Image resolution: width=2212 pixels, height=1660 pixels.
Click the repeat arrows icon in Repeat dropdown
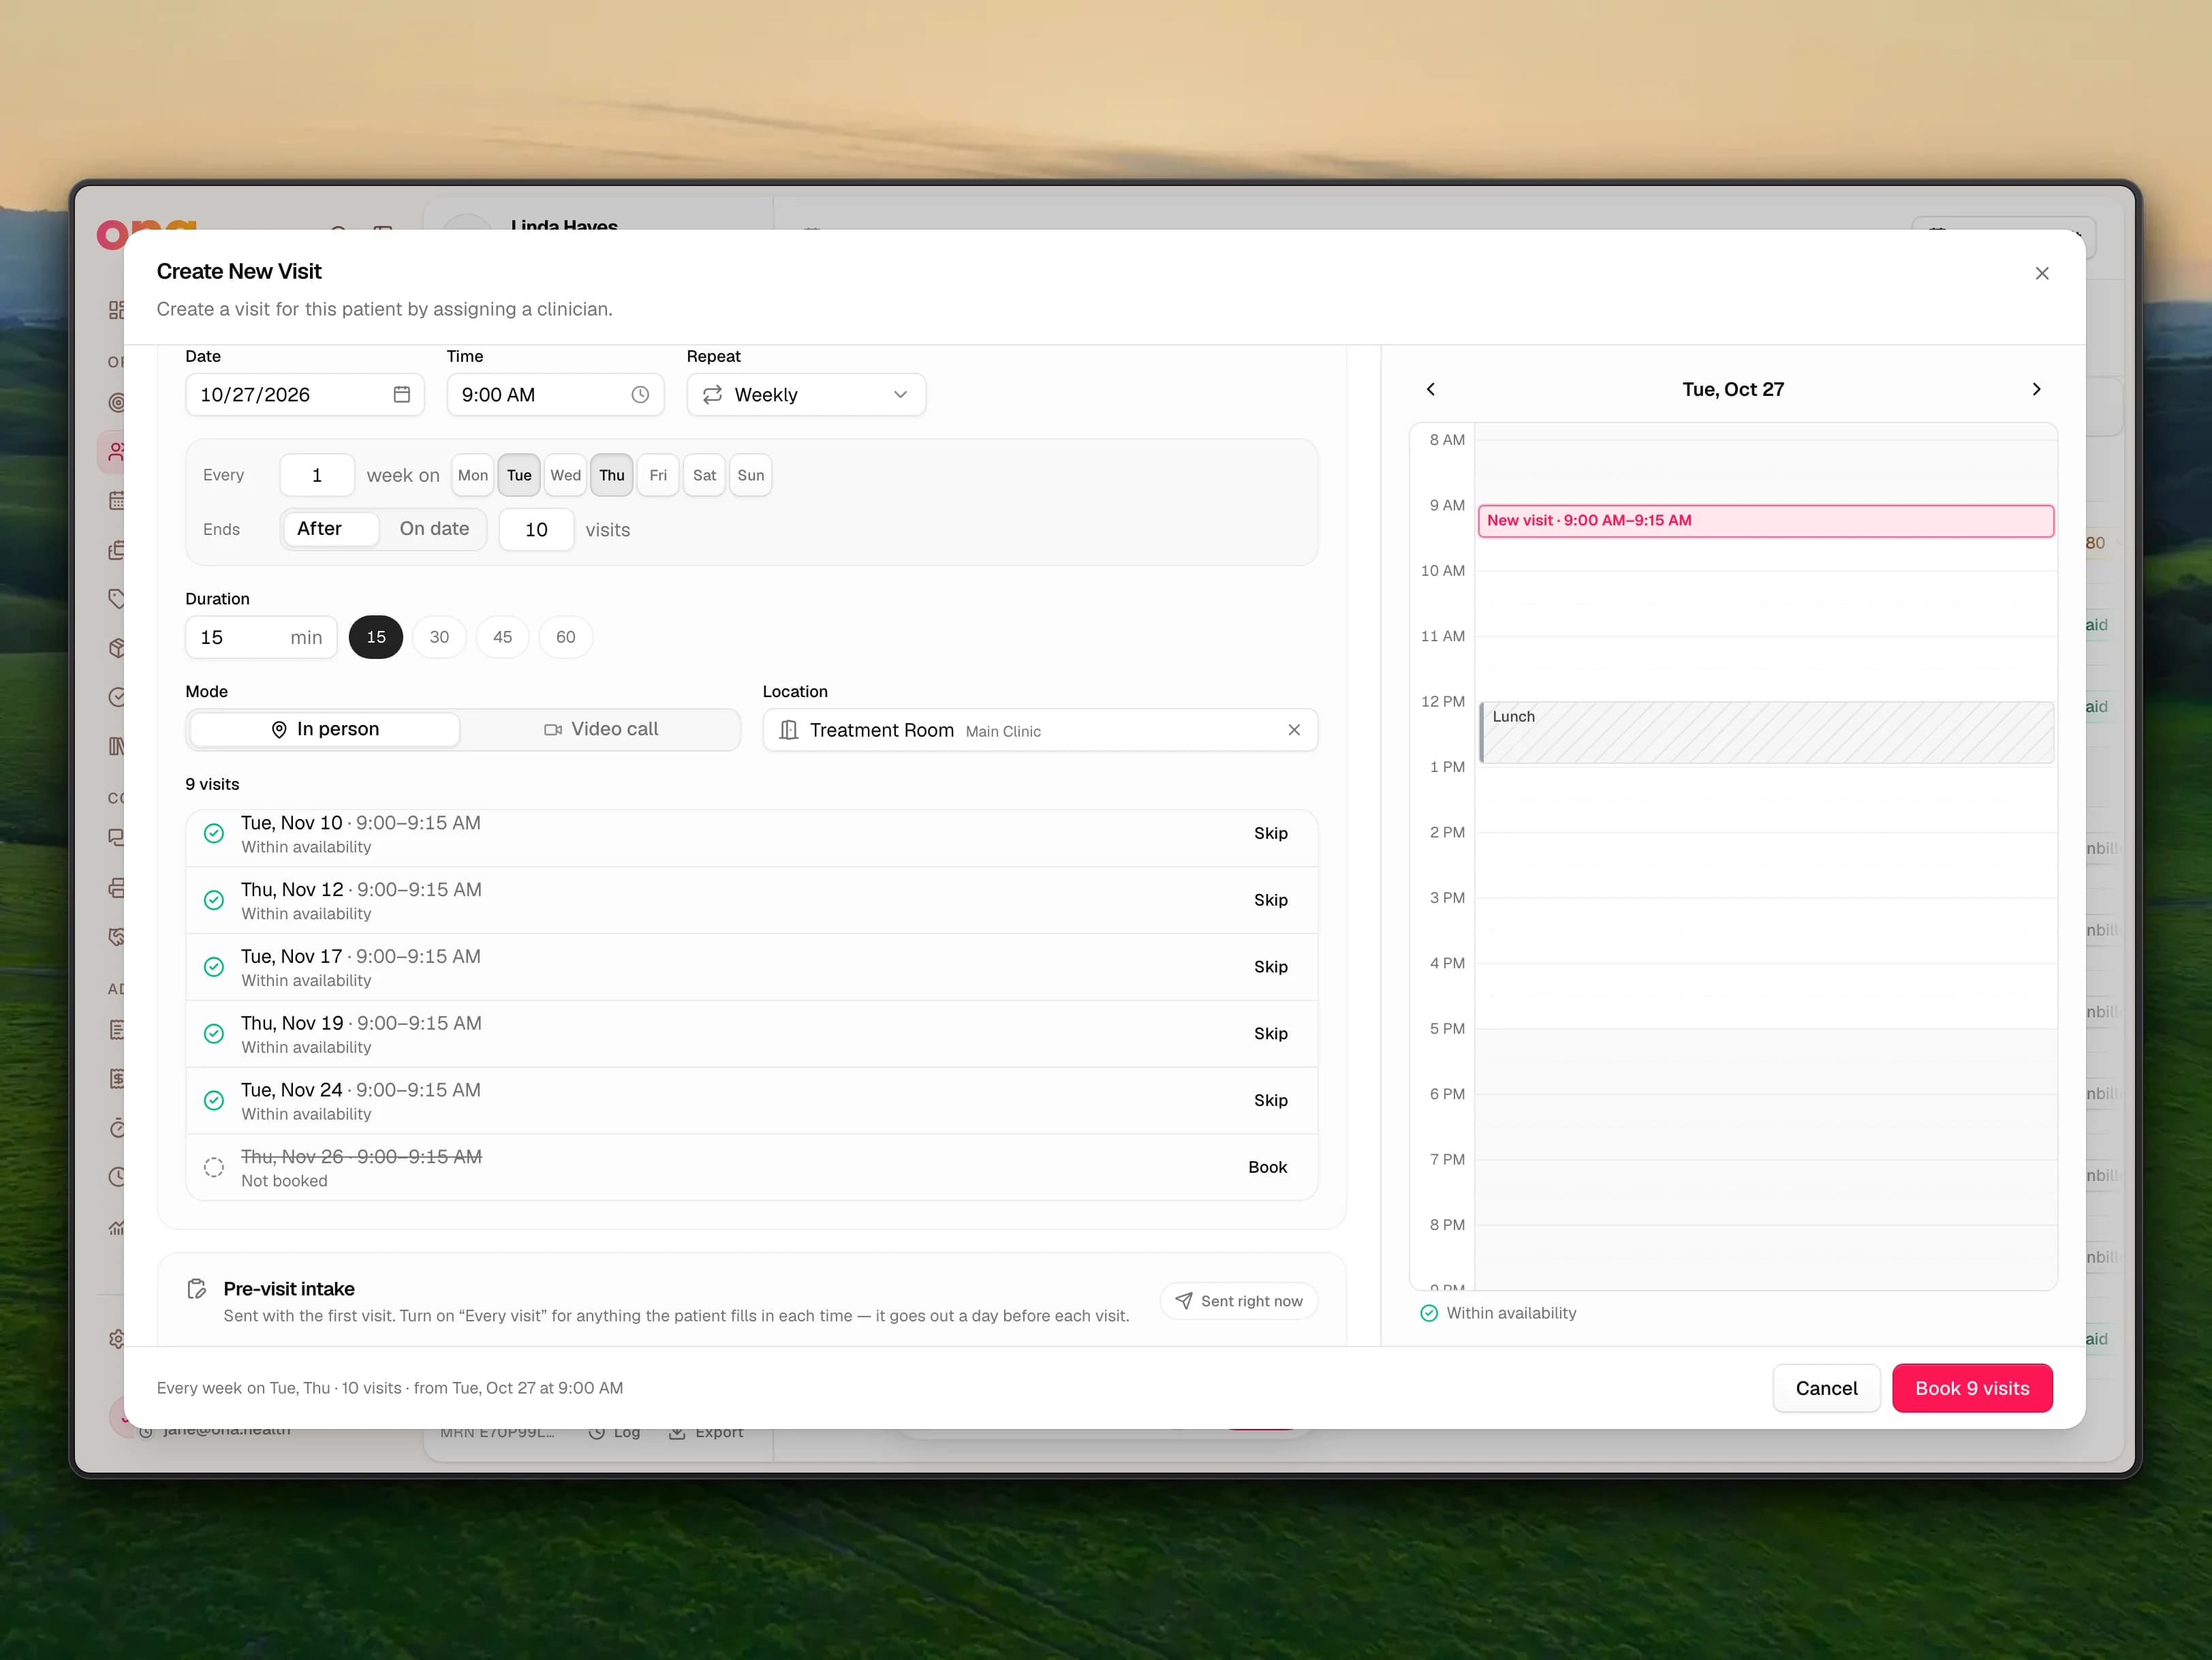tap(712, 394)
